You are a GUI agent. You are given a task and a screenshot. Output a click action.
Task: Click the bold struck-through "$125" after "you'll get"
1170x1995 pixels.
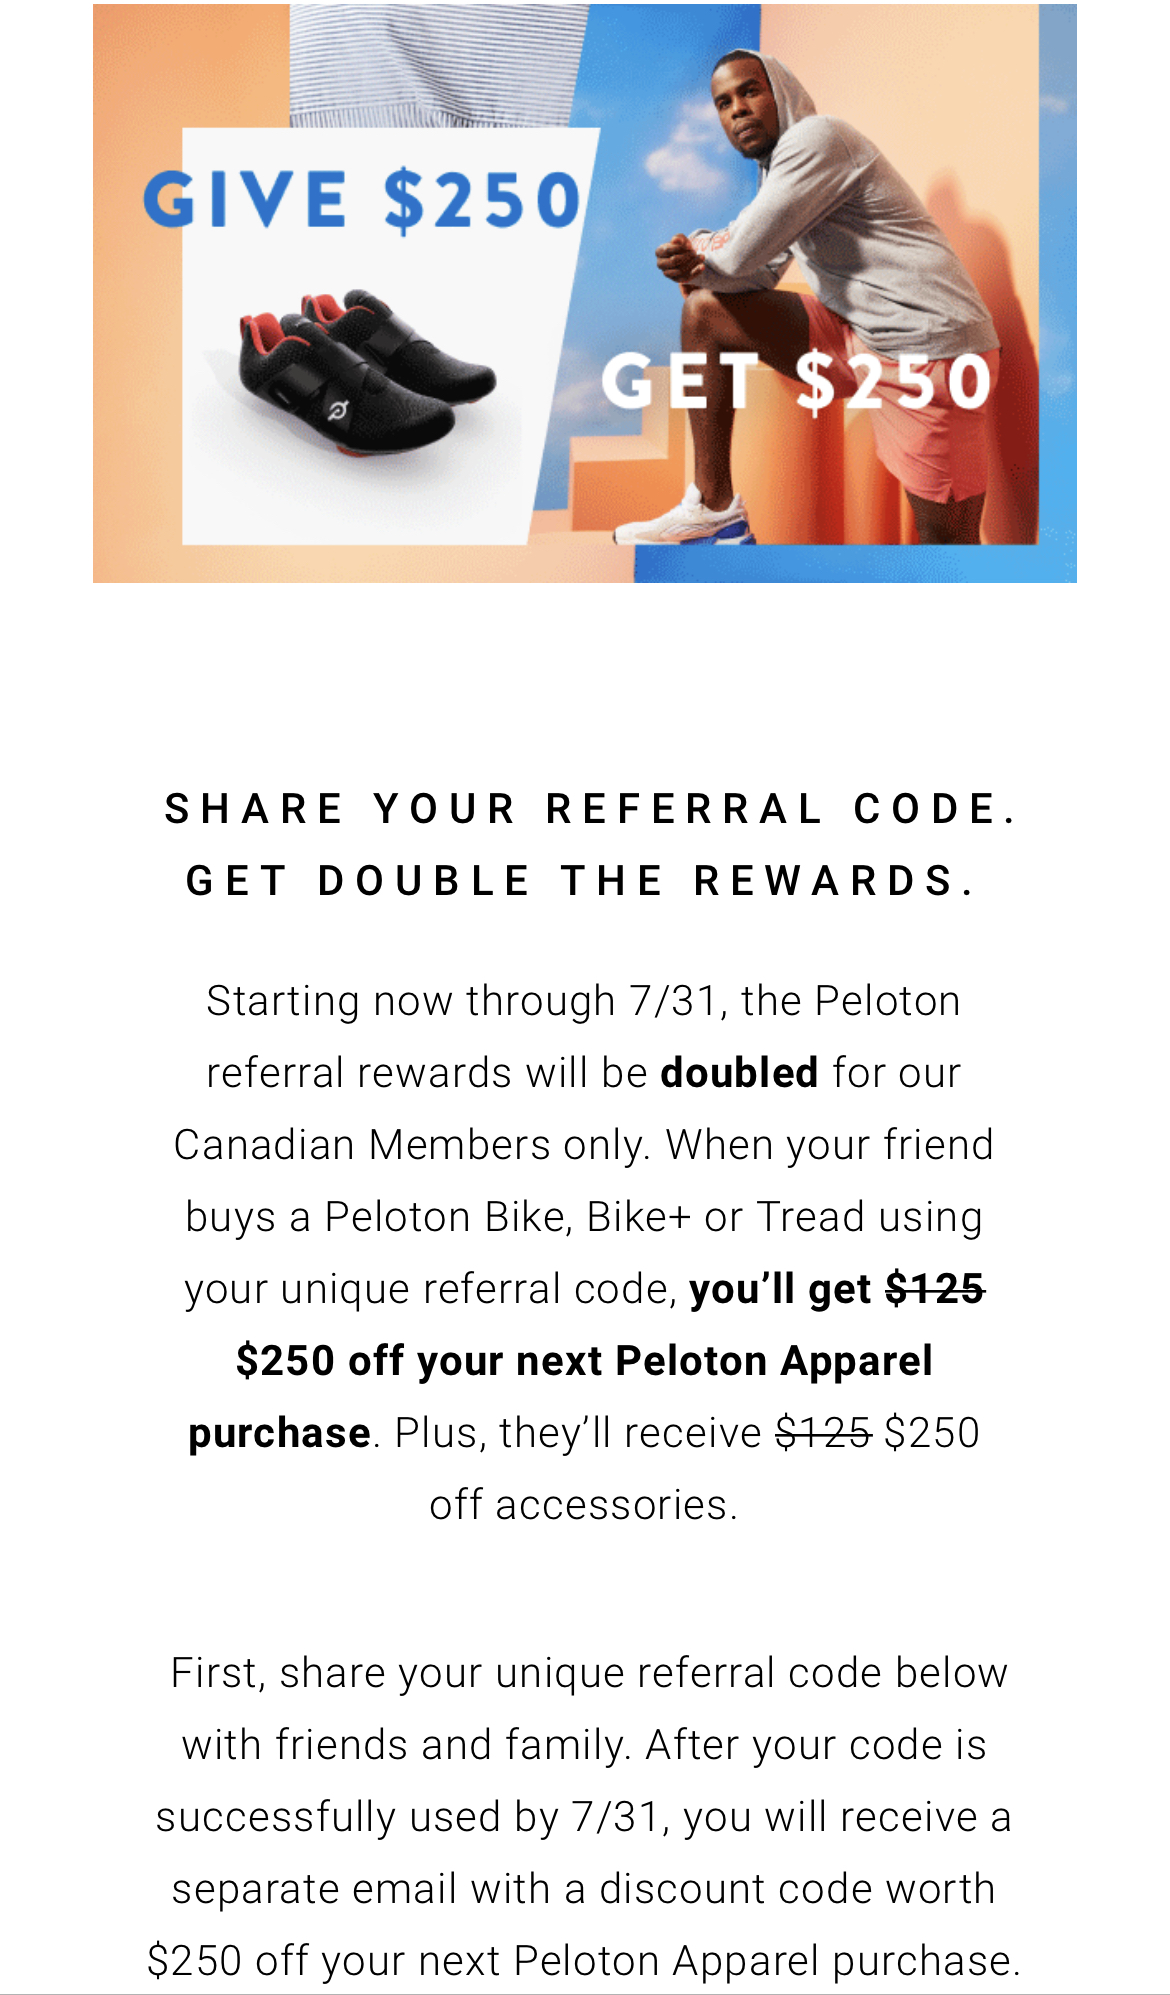[x=935, y=1289]
